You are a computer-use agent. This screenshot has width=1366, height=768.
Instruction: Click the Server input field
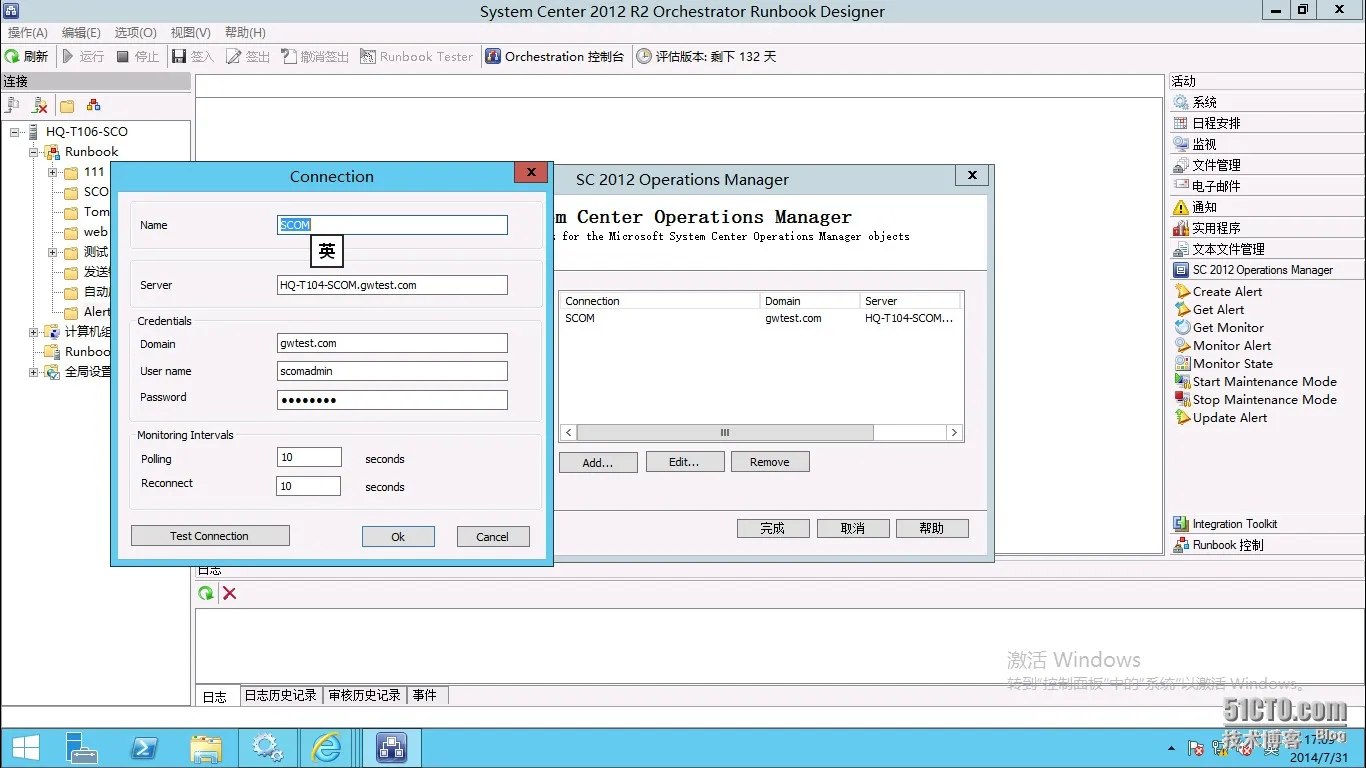pos(392,285)
